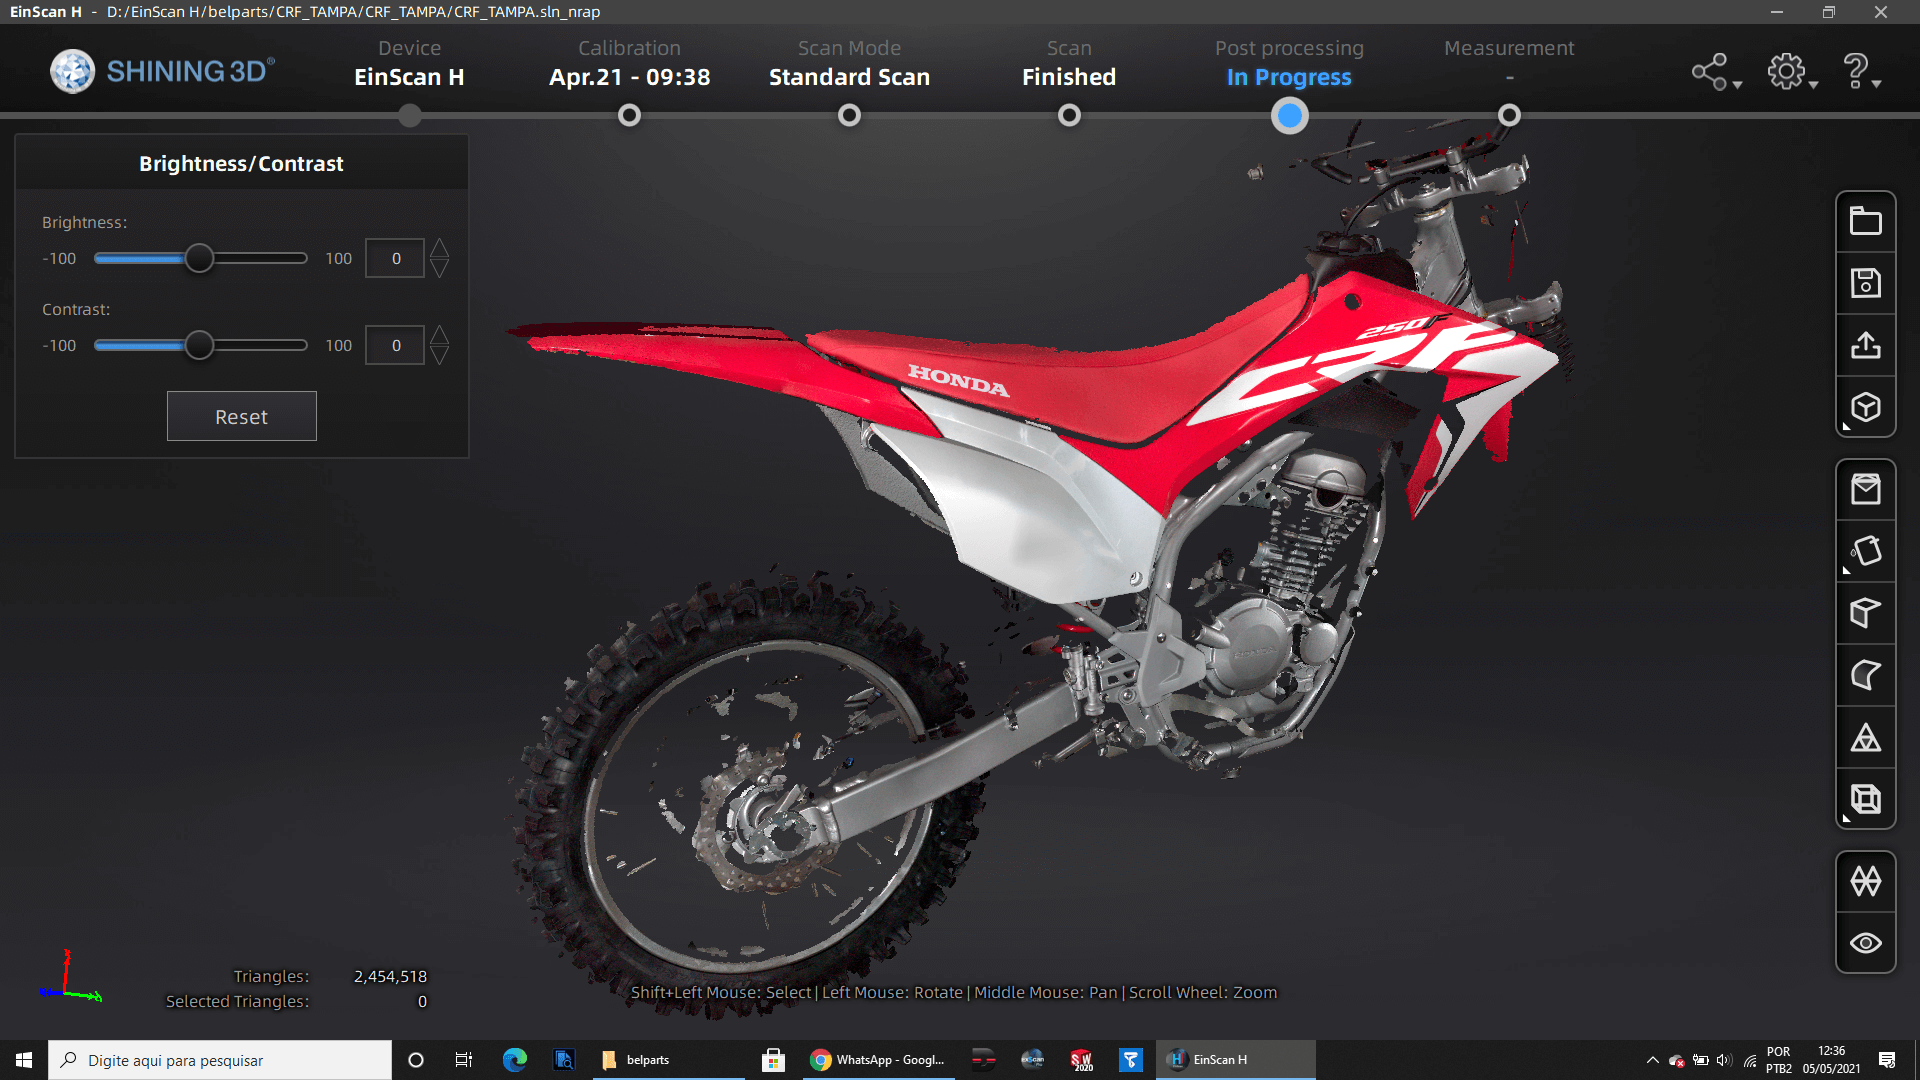Go to the Device step EinScan H

pyautogui.click(x=409, y=64)
